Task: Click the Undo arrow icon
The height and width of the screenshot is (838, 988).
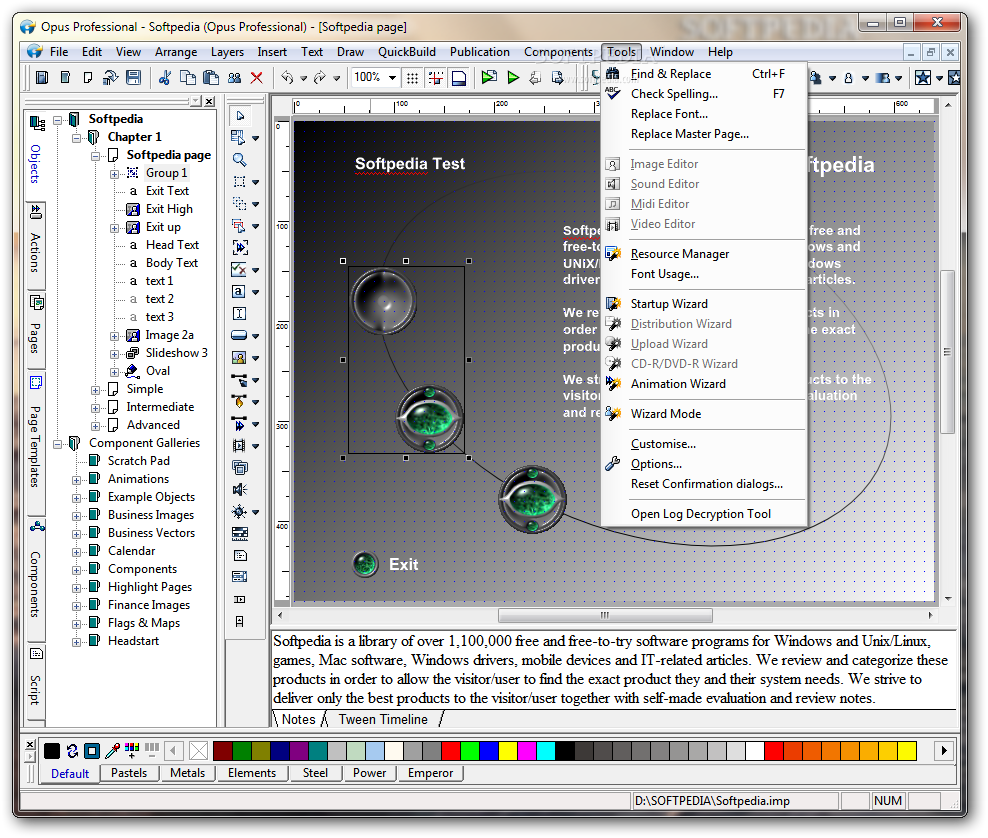Action: click(x=287, y=77)
